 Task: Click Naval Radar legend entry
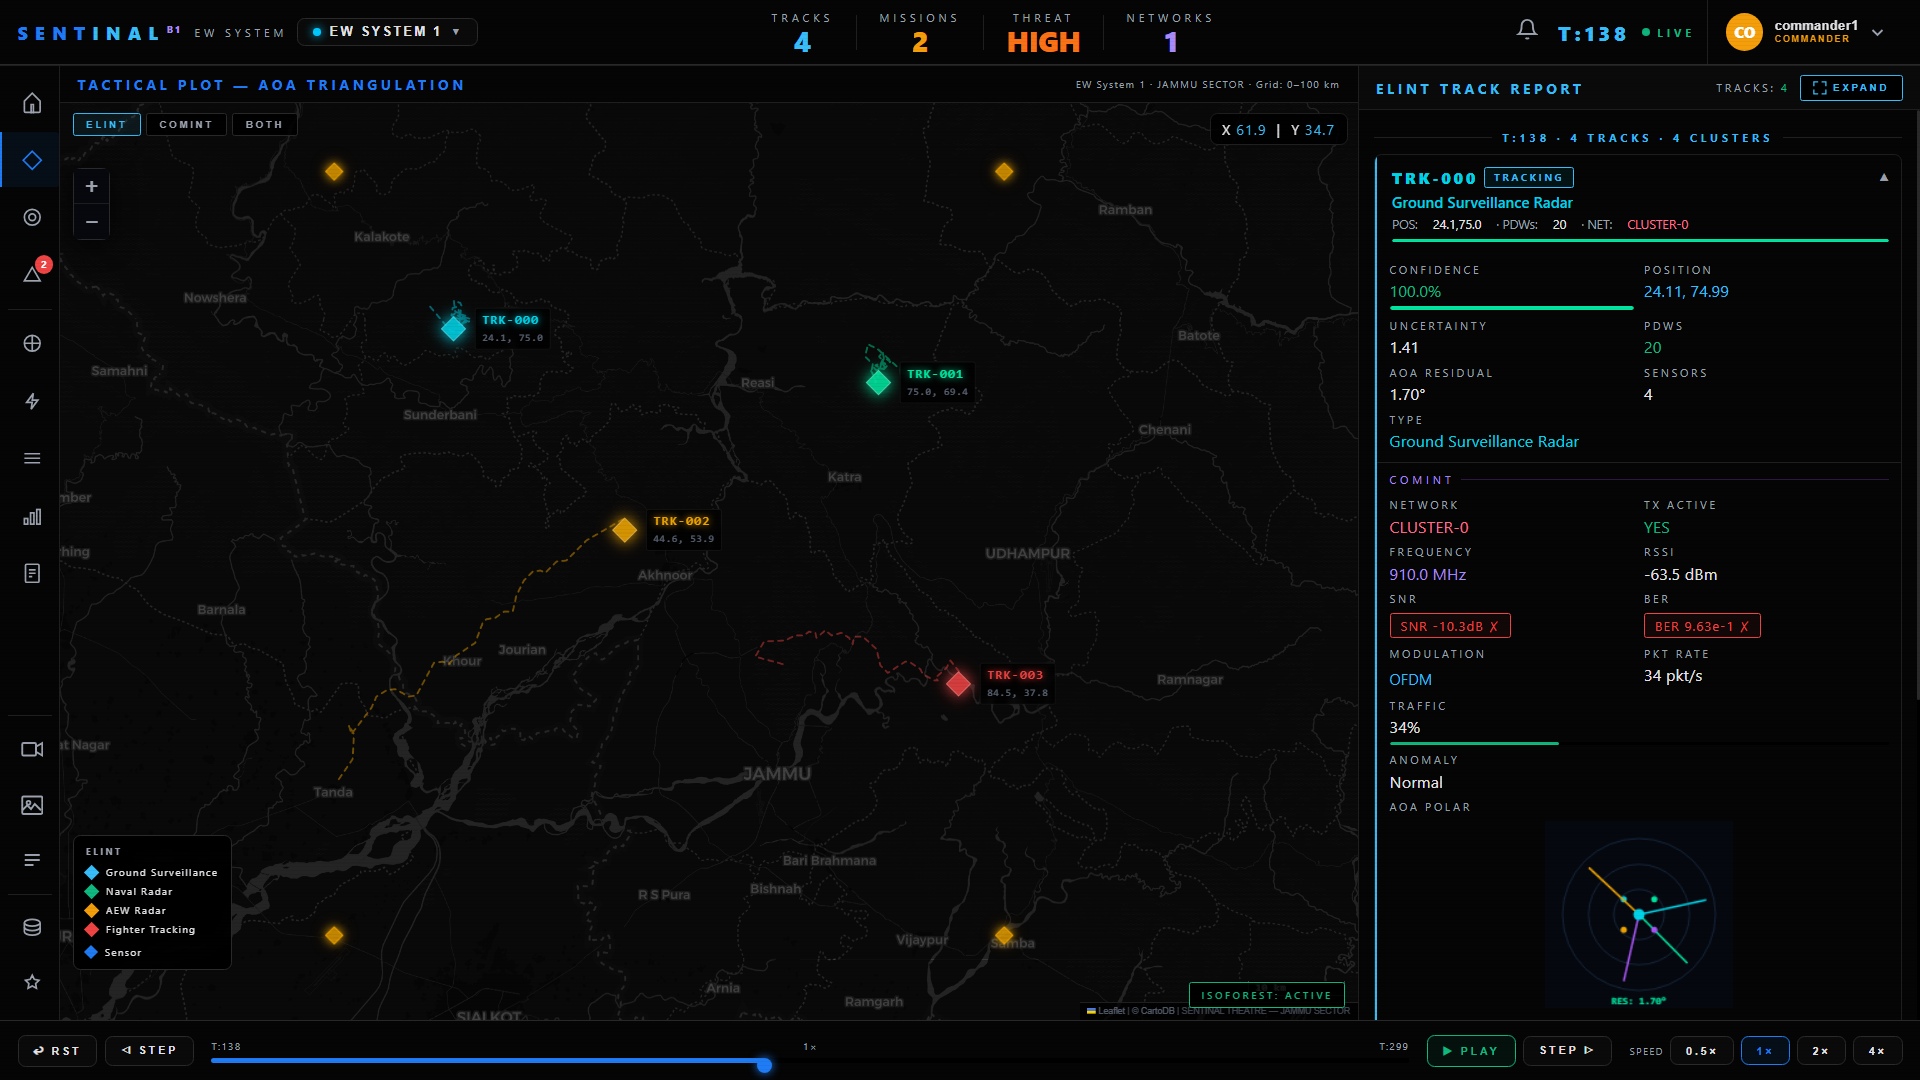[x=139, y=892]
